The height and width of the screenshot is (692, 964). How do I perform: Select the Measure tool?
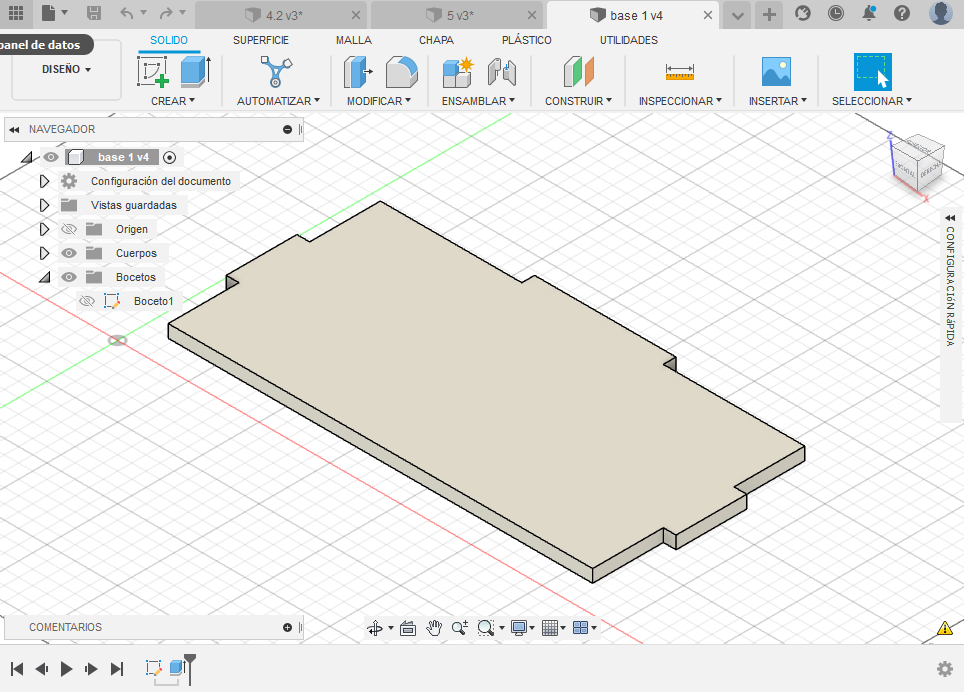680,73
